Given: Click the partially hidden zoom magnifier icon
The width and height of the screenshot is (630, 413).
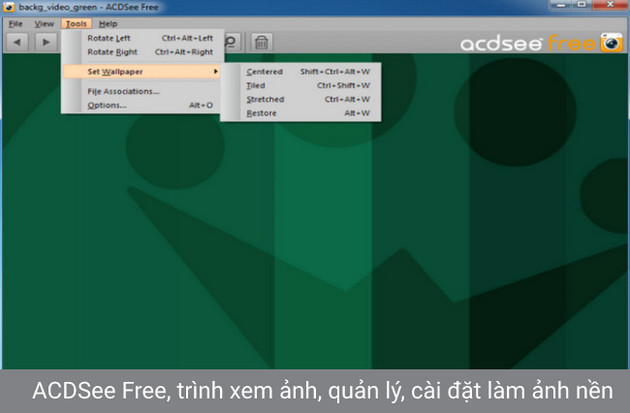Looking at the screenshot, I should [x=232, y=42].
